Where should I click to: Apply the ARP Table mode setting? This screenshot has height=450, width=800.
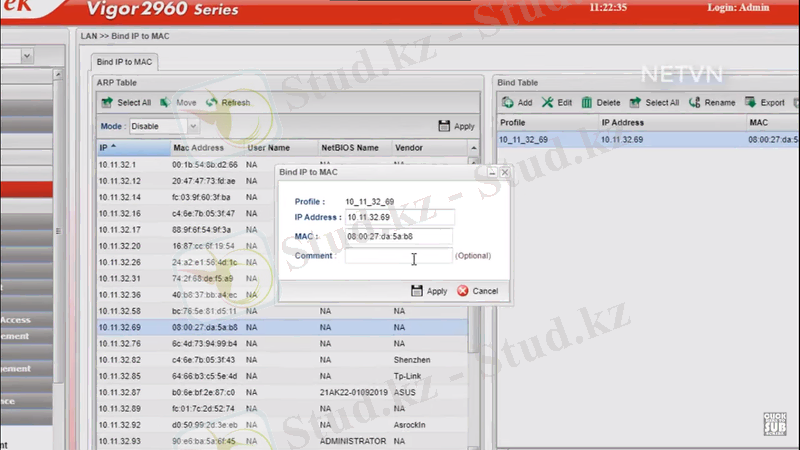[456, 126]
